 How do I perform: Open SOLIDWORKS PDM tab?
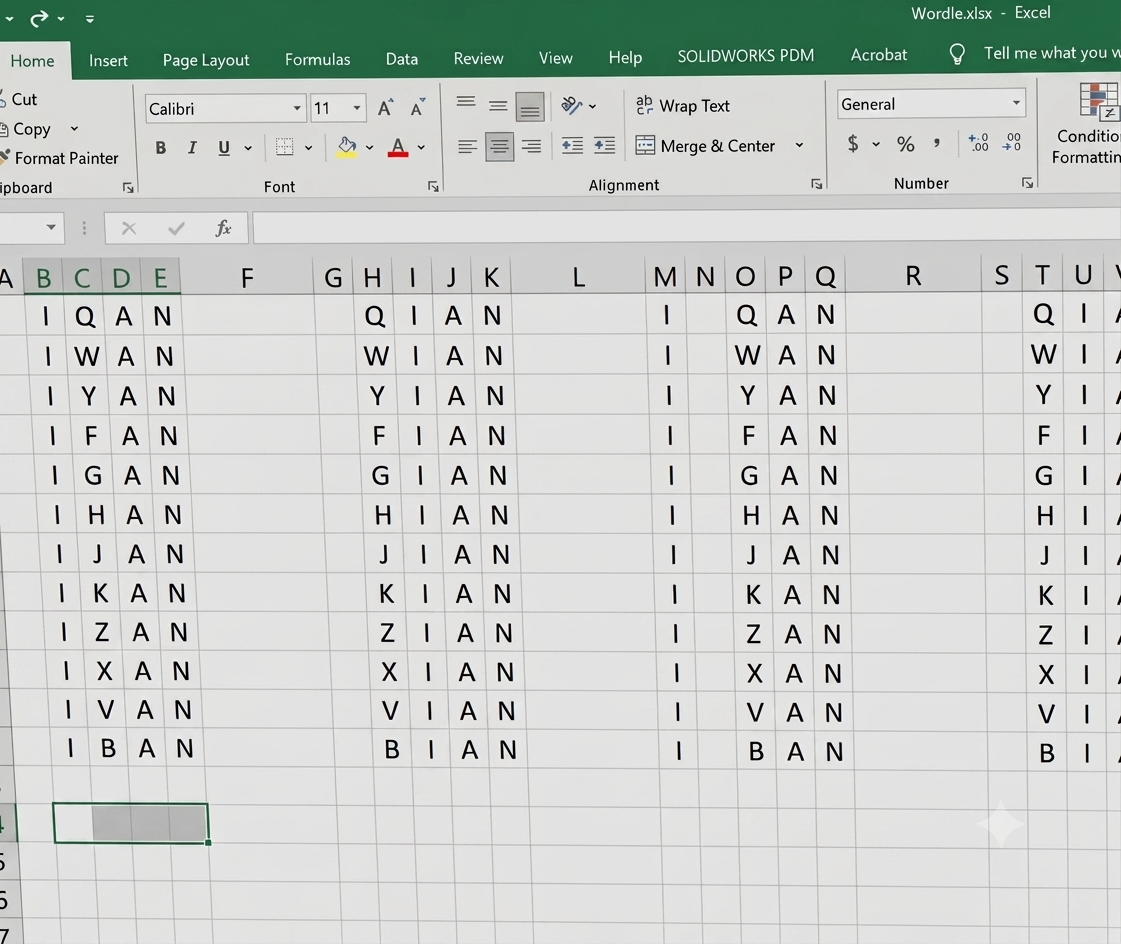746,56
